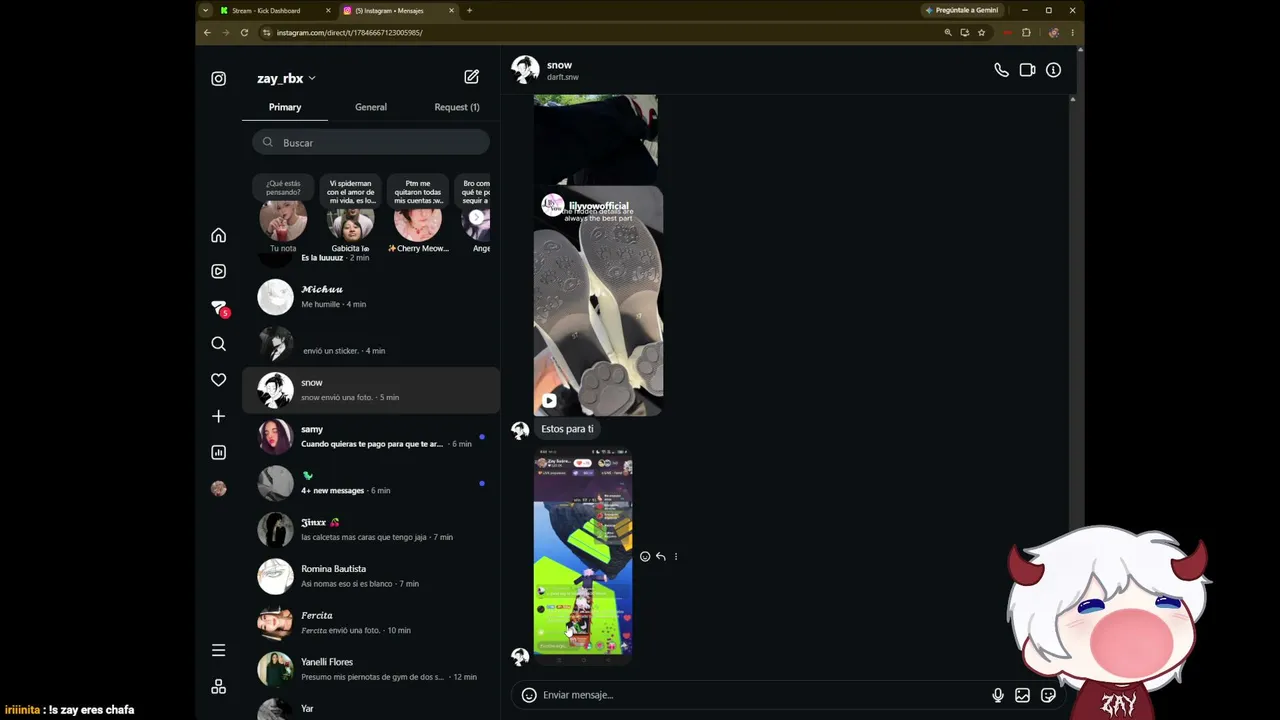
Task: Click the browser zoom magnifier icon
Action: point(948,32)
